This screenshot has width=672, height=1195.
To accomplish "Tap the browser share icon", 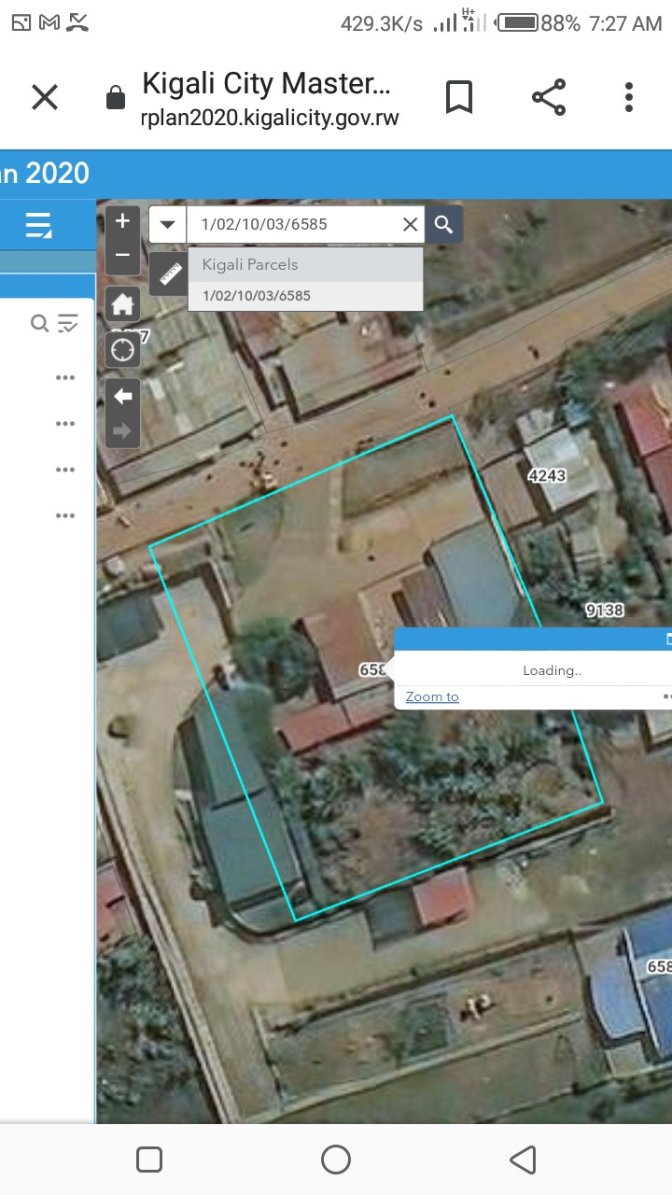I will tap(548, 97).
